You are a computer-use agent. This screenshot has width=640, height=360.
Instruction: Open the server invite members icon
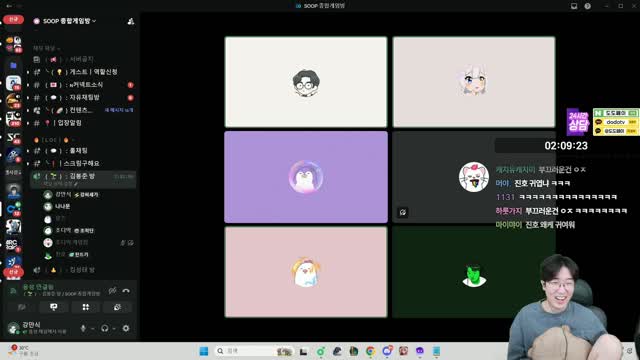(x=131, y=21)
